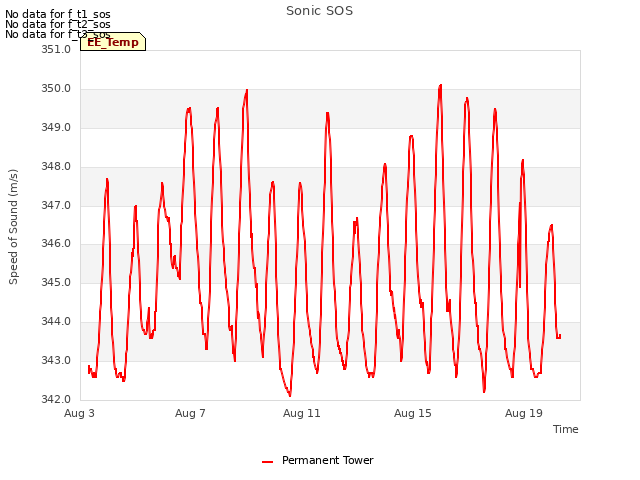Click the 349.0 y-axis tick label
This screenshot has height=480, width=640.
(56, 127)
